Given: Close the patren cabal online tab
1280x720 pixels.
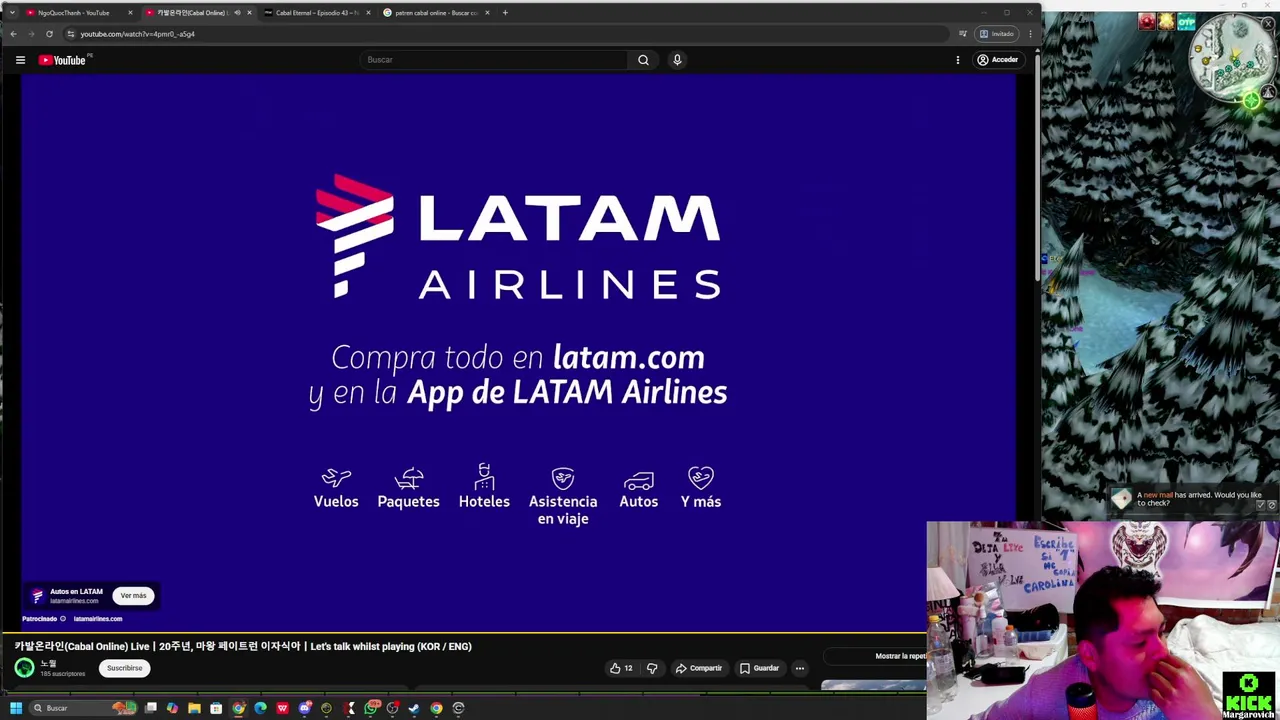Looking at the screenshot, I should point(487,13).
